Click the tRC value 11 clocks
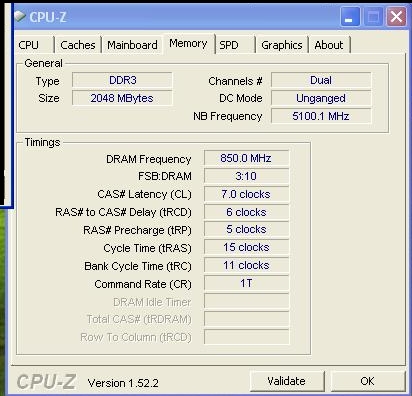This screenshot has width=412, height=396. tap(246, 266)
